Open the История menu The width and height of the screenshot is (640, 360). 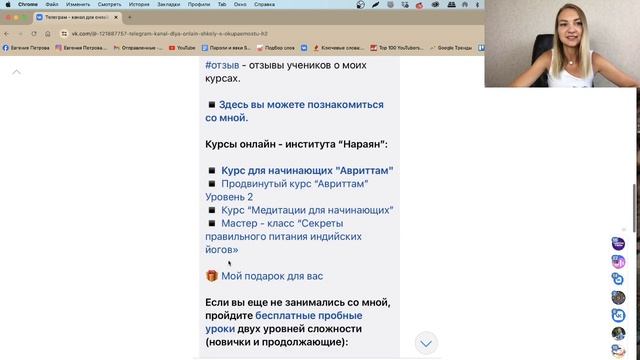(x=139, y=4)
